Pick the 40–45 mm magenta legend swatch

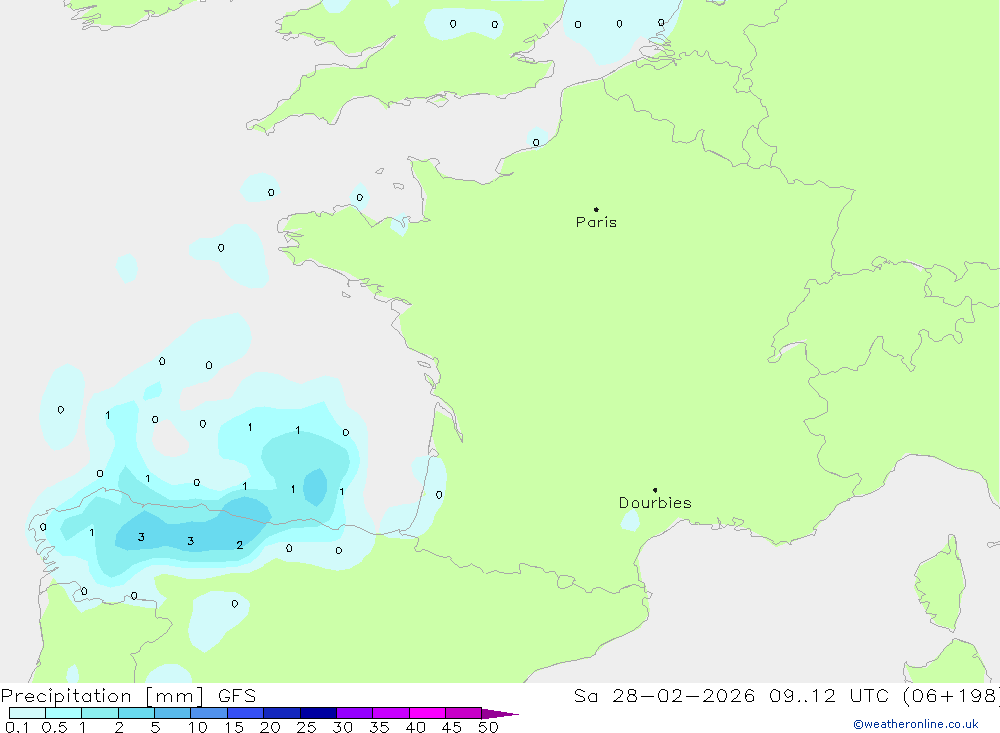tap(427, 713)
